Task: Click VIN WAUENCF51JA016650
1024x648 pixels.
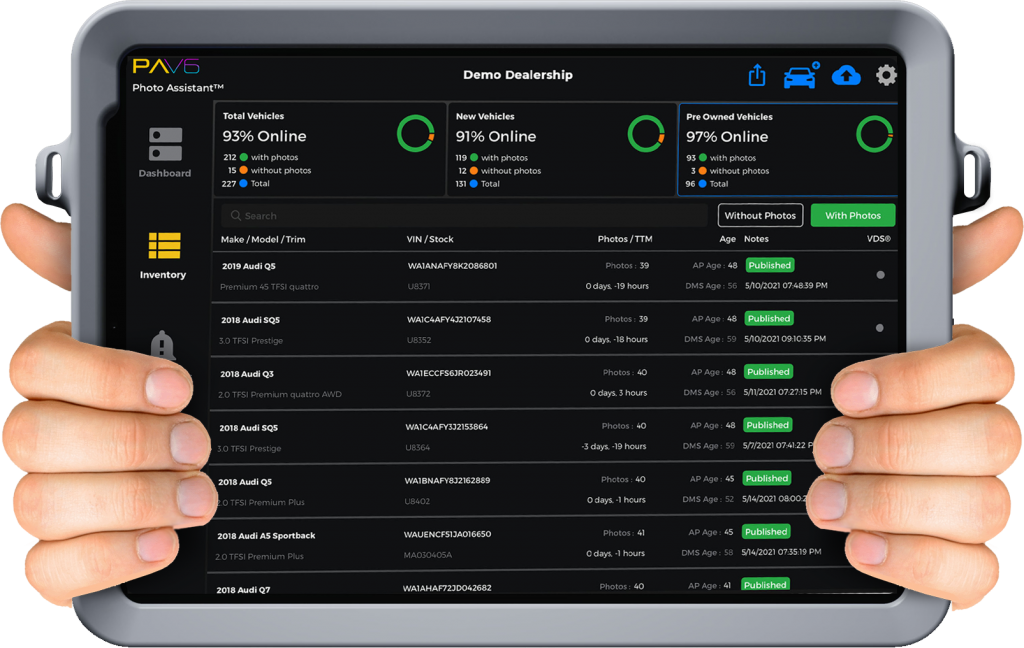Action: point(447,534)
